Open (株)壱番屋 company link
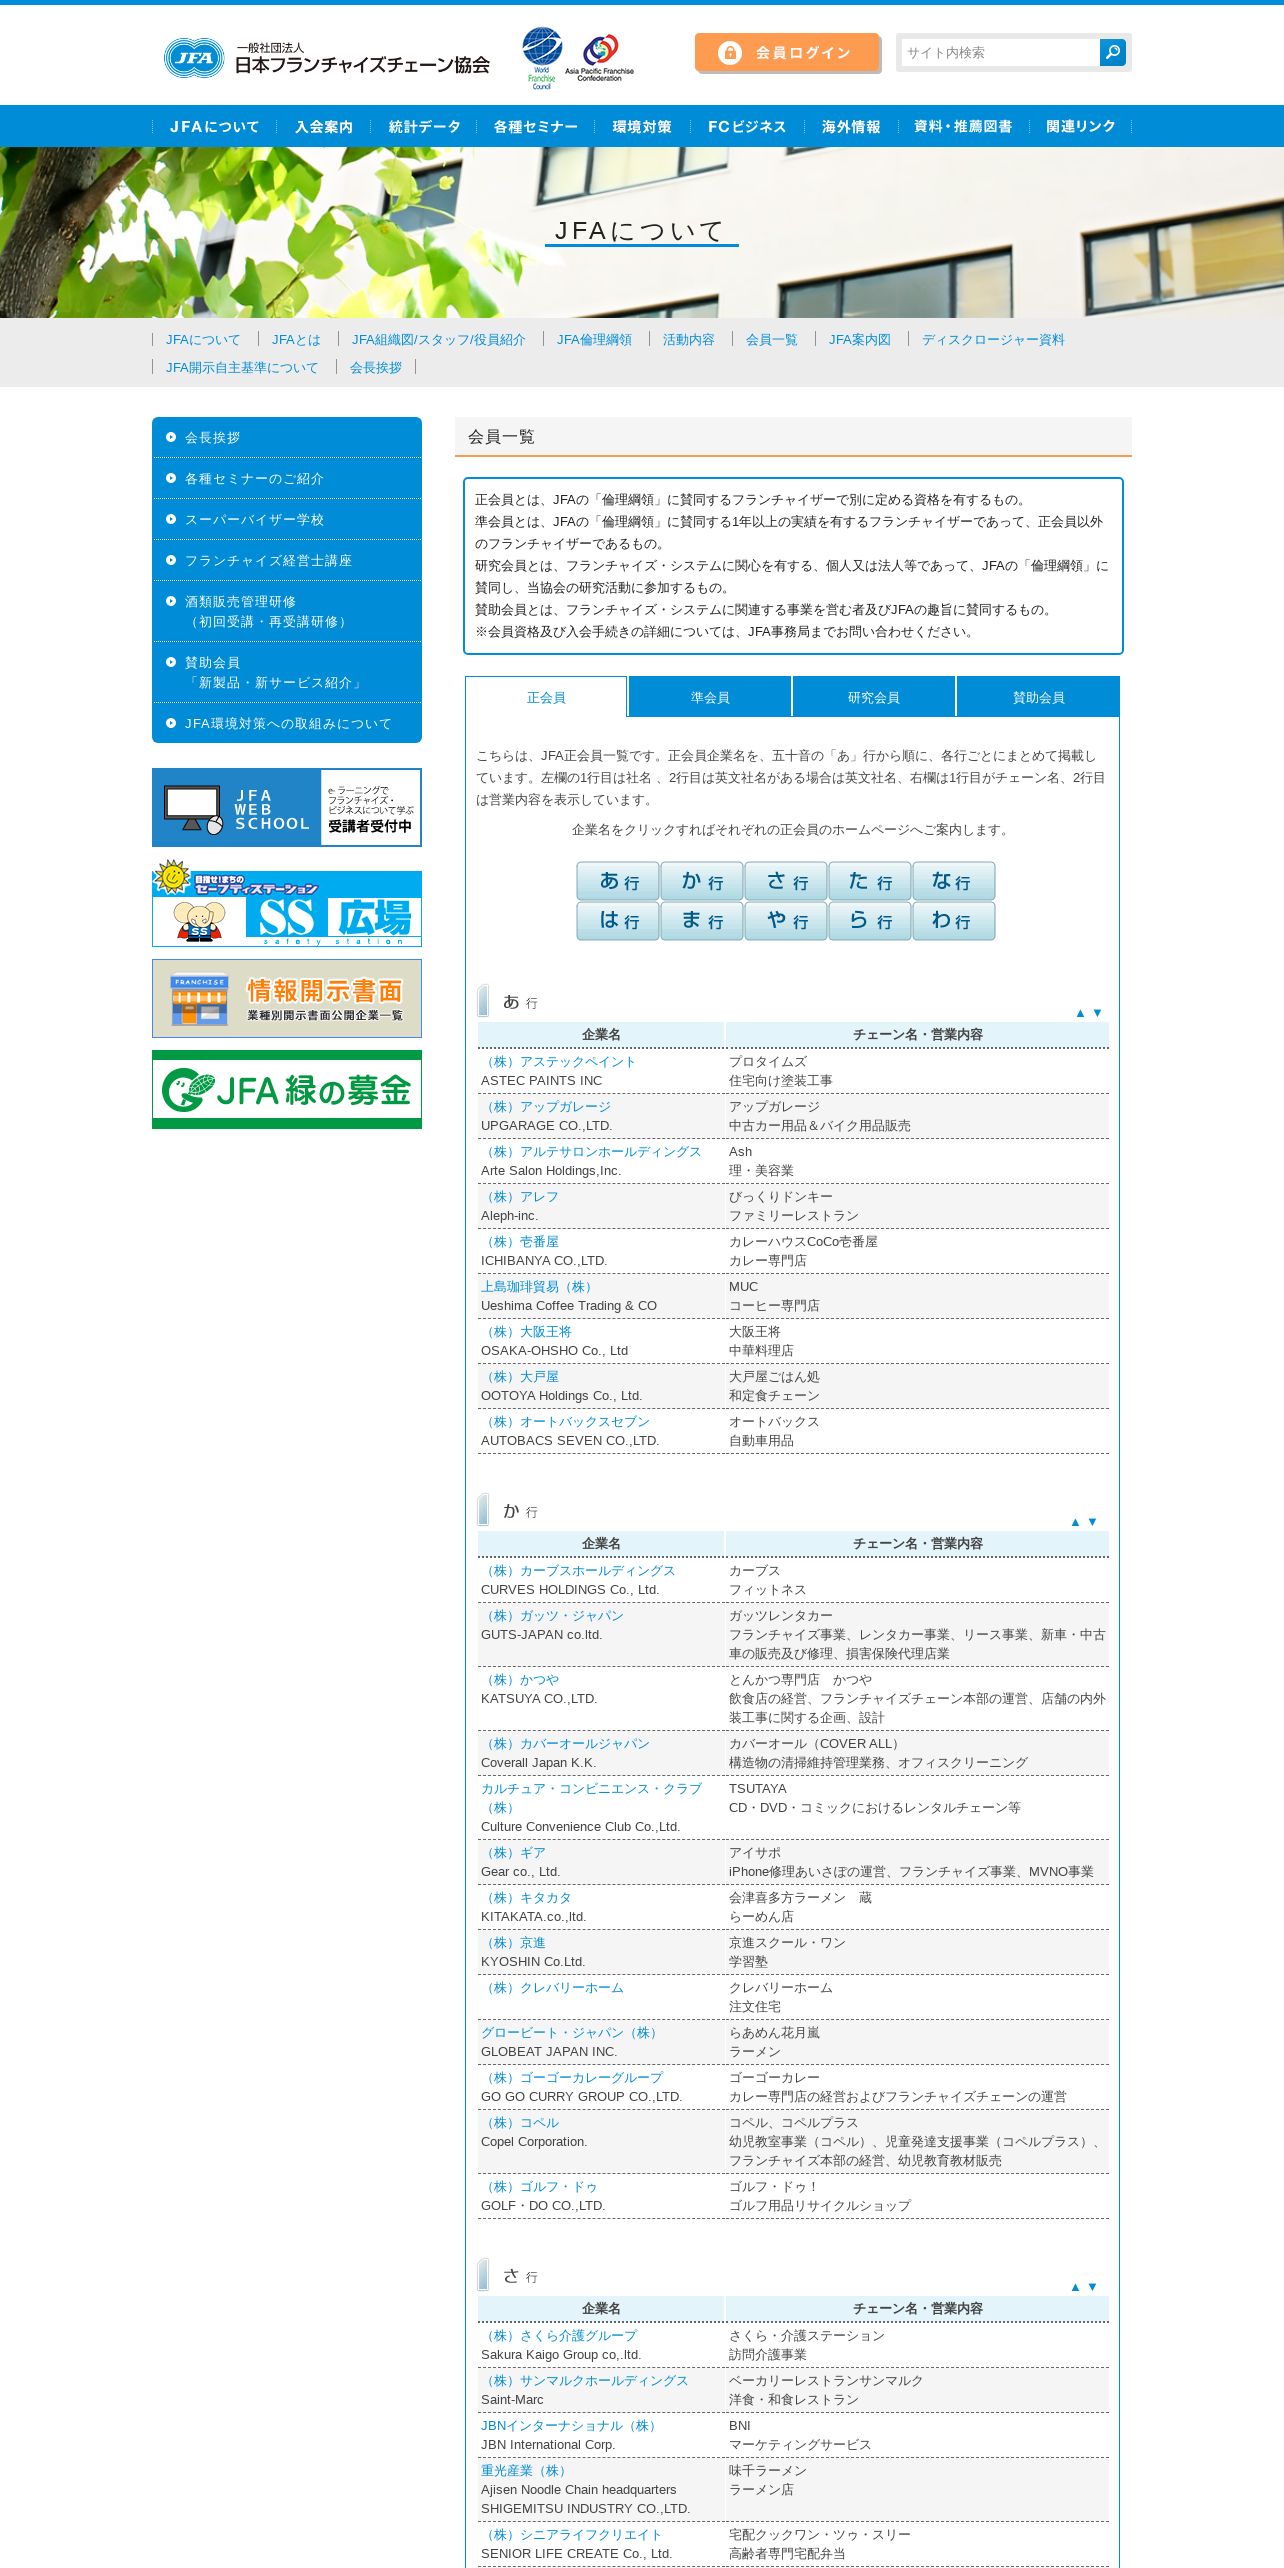The width and height of the screenshot is (1284, 2568). point(520,1242)
